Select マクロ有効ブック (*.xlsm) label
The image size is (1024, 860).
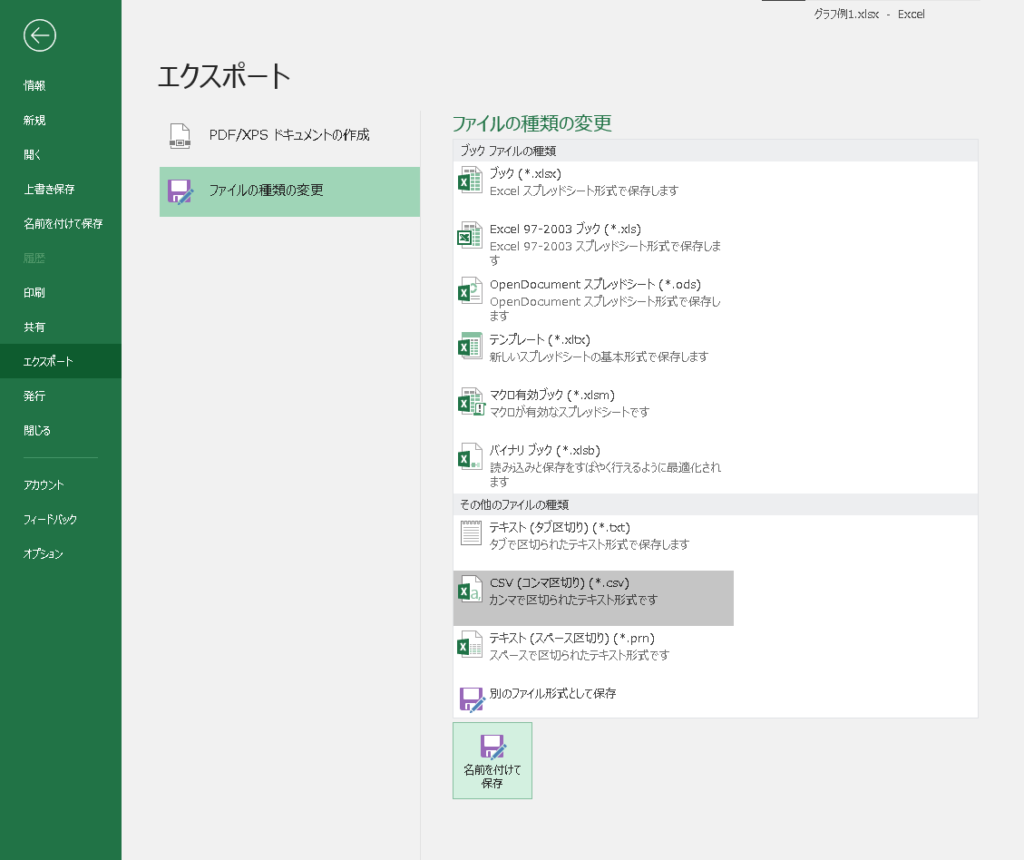(552, 395)
